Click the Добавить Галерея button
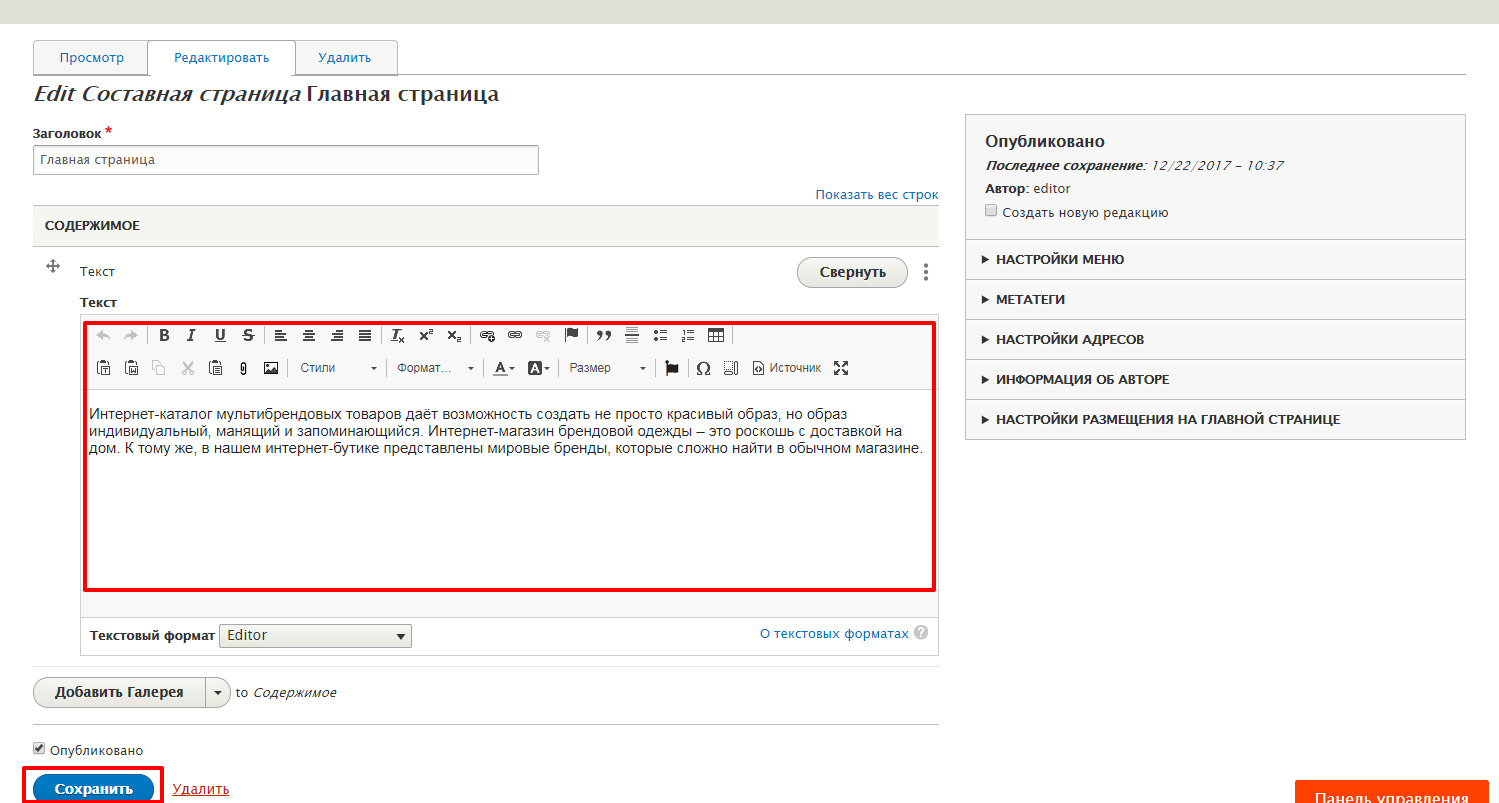 [x=119, y=692]
